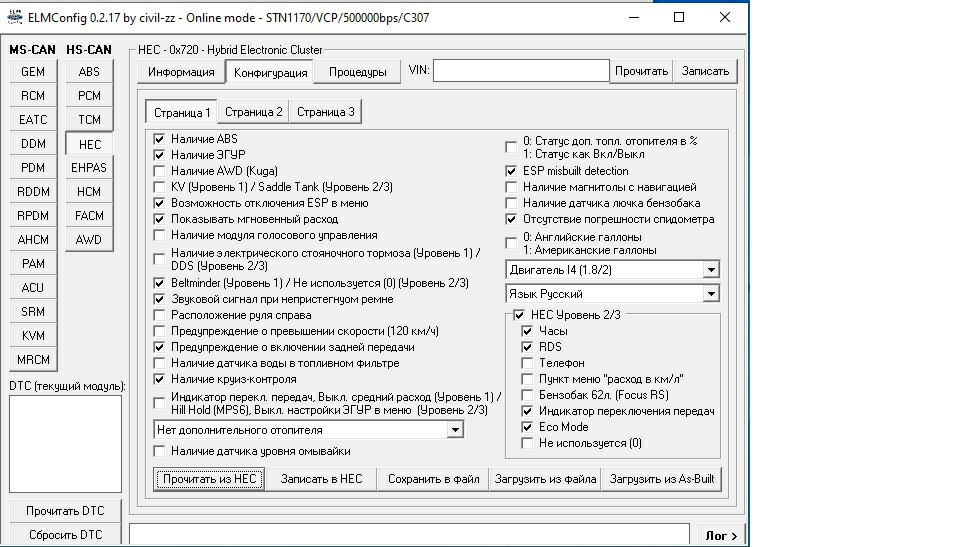Toggle the Eco Mode checkbox
960x547 pixels.
click(527, 427)
